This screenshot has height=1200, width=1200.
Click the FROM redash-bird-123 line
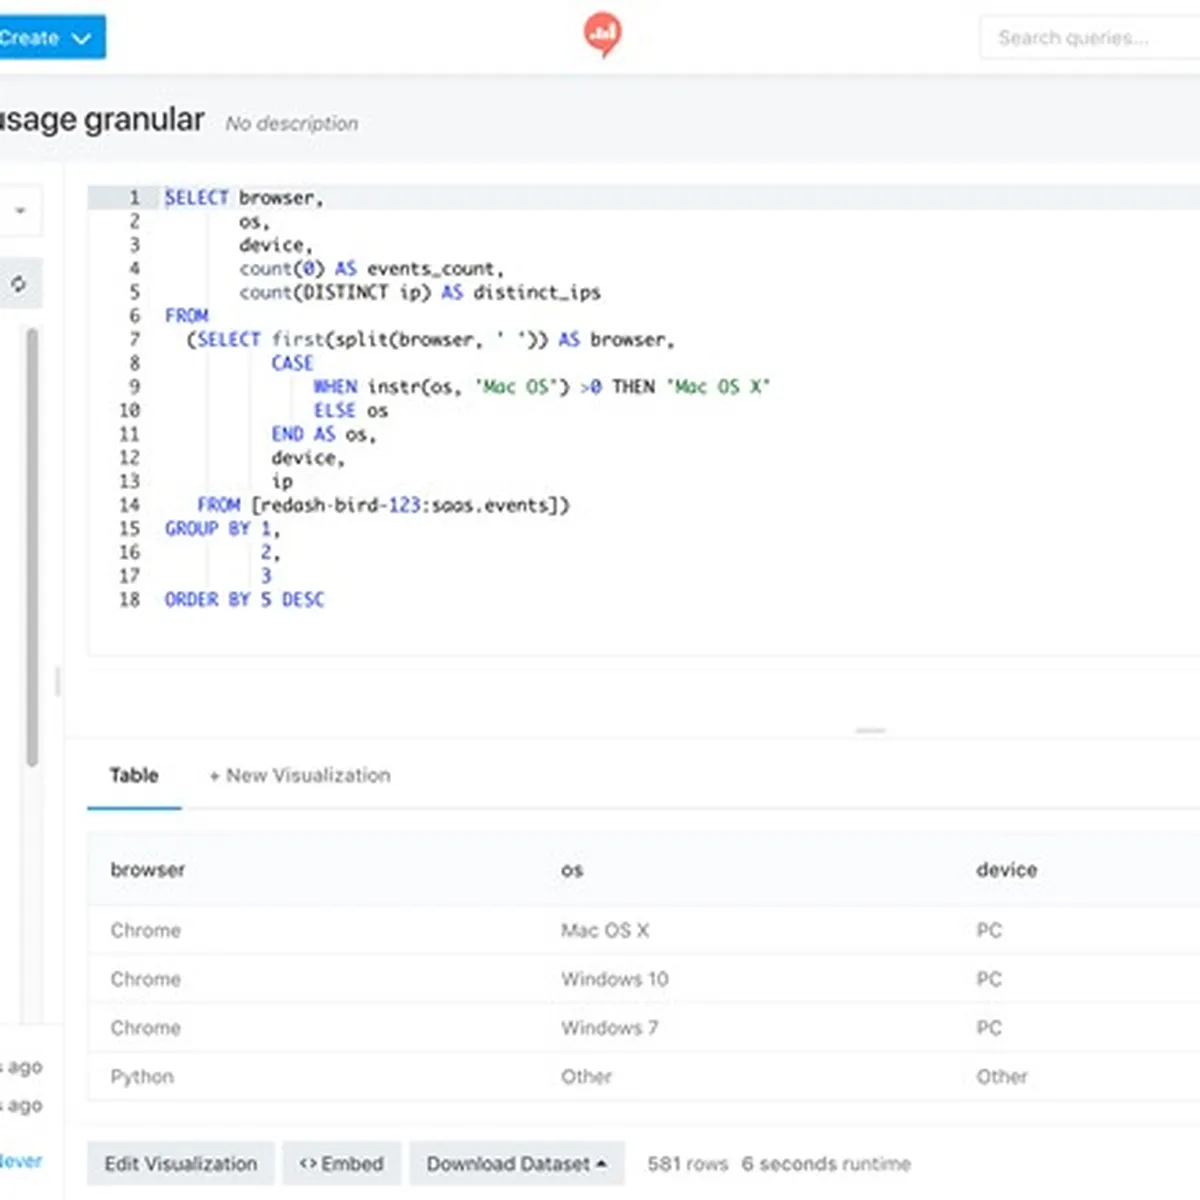click(x=383, y=505)
